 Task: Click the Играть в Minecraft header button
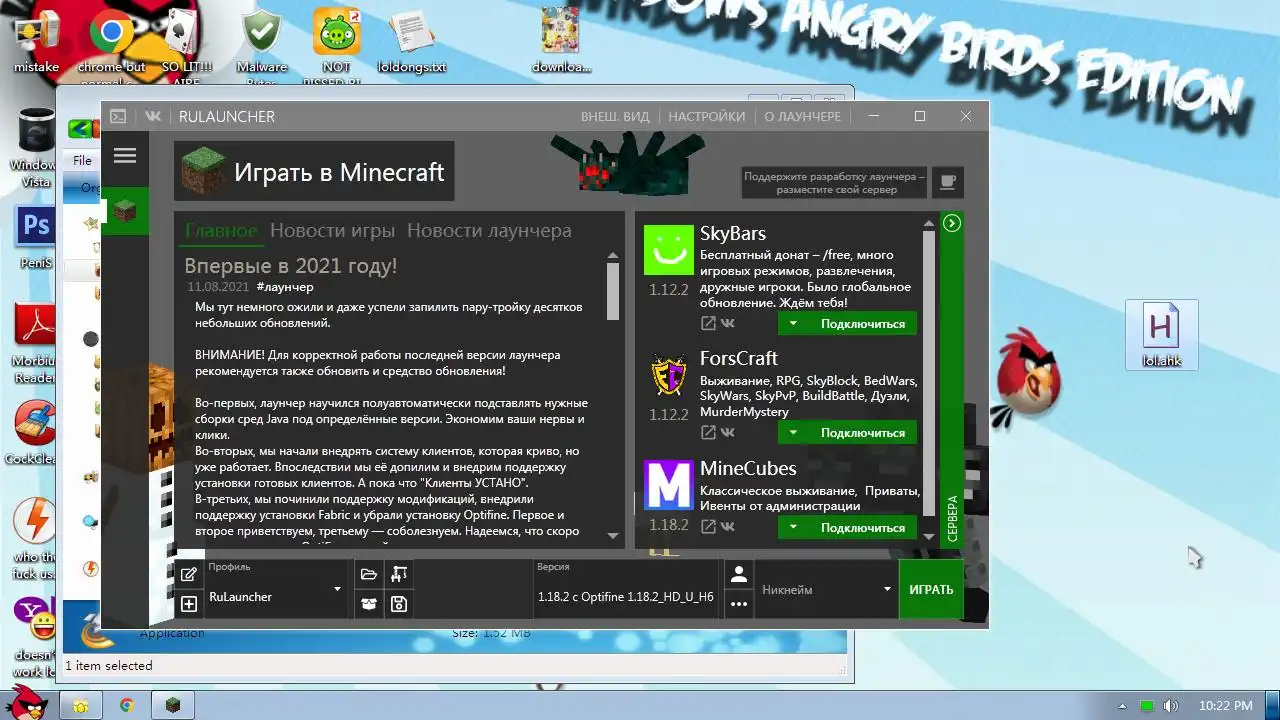[x=314, y=172]
